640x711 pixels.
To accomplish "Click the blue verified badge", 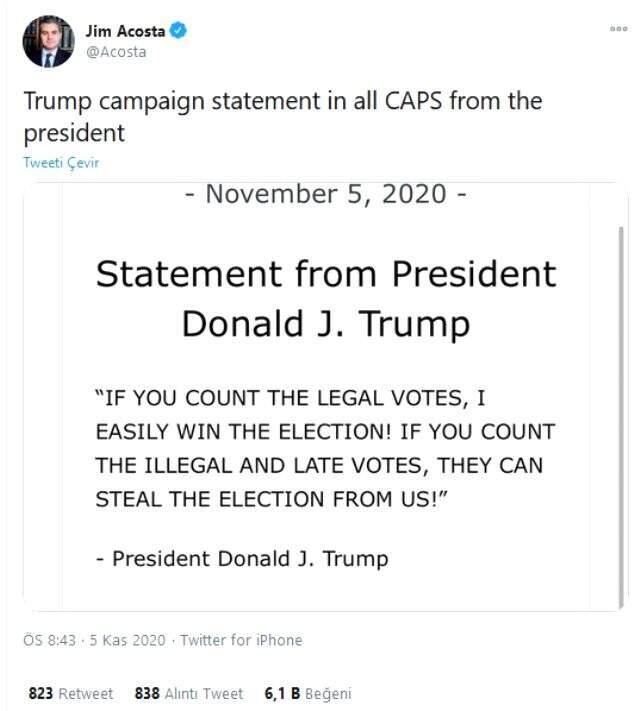I will (179, 31).
